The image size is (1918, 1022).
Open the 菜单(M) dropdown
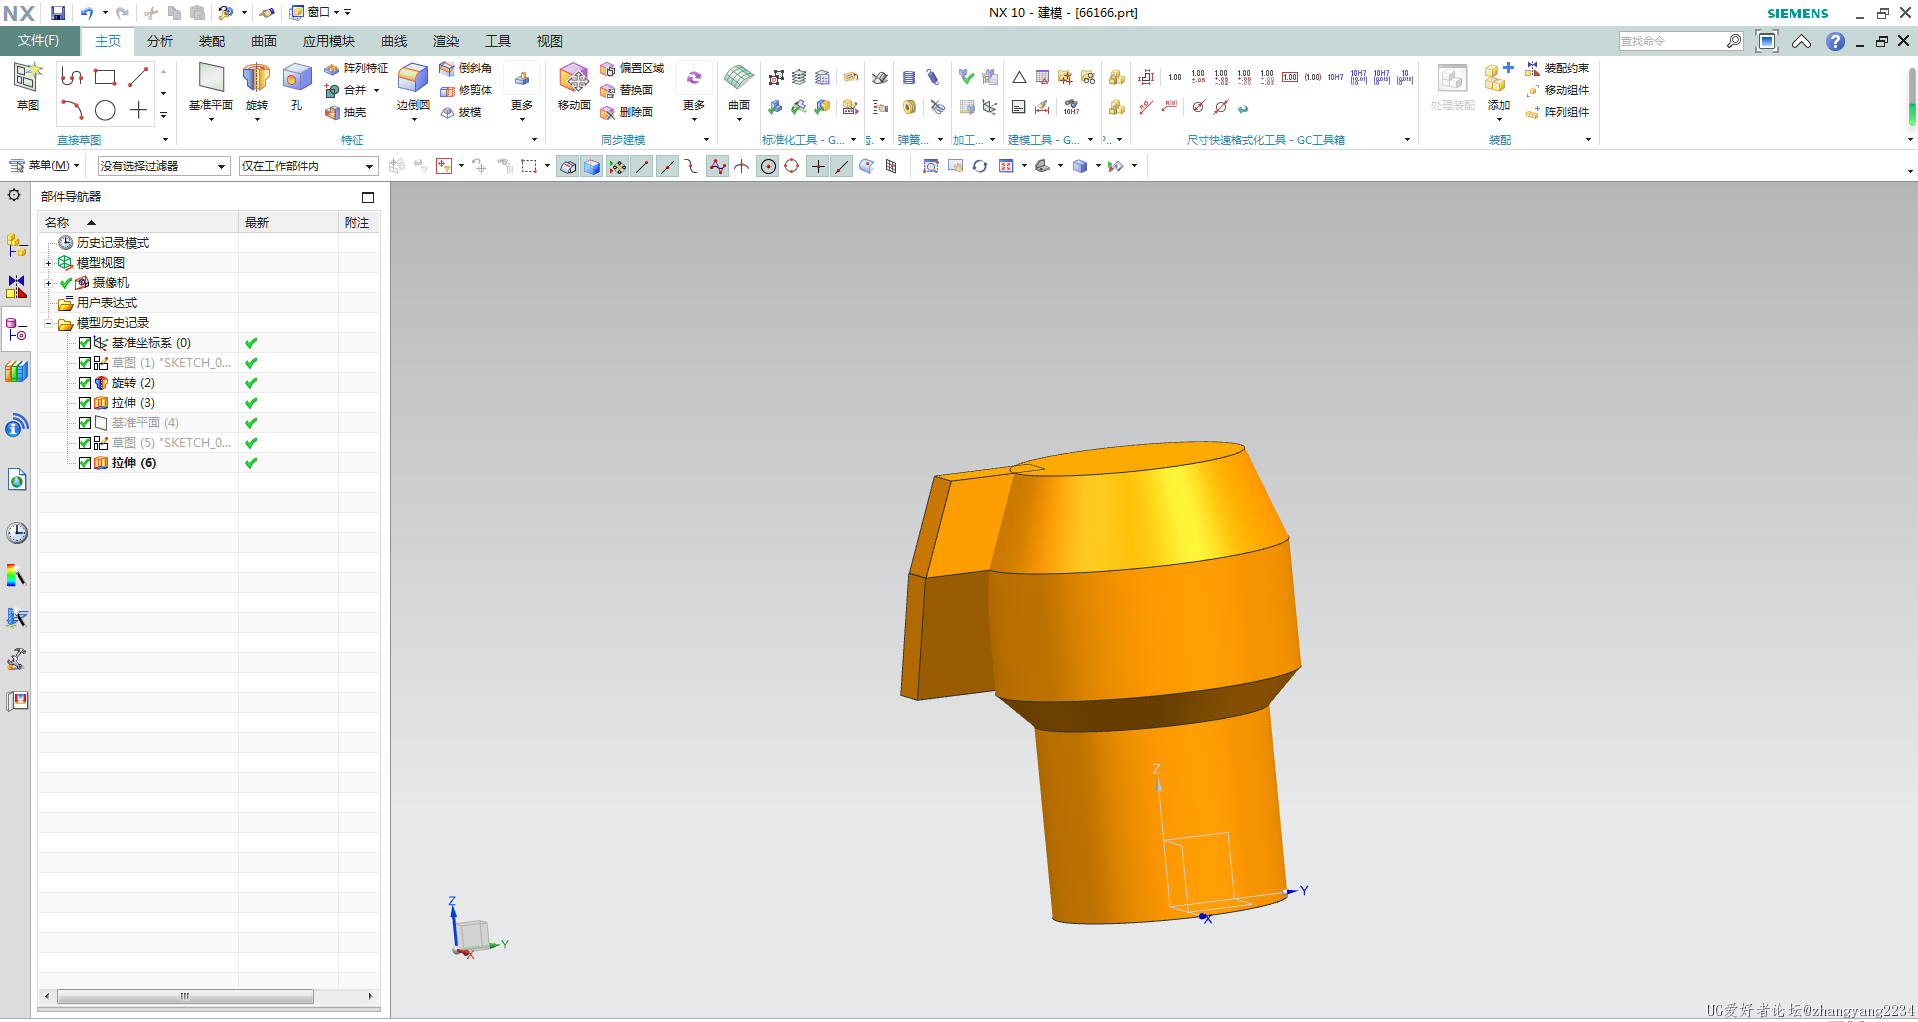pyautogui.click(x=44, y=166)
